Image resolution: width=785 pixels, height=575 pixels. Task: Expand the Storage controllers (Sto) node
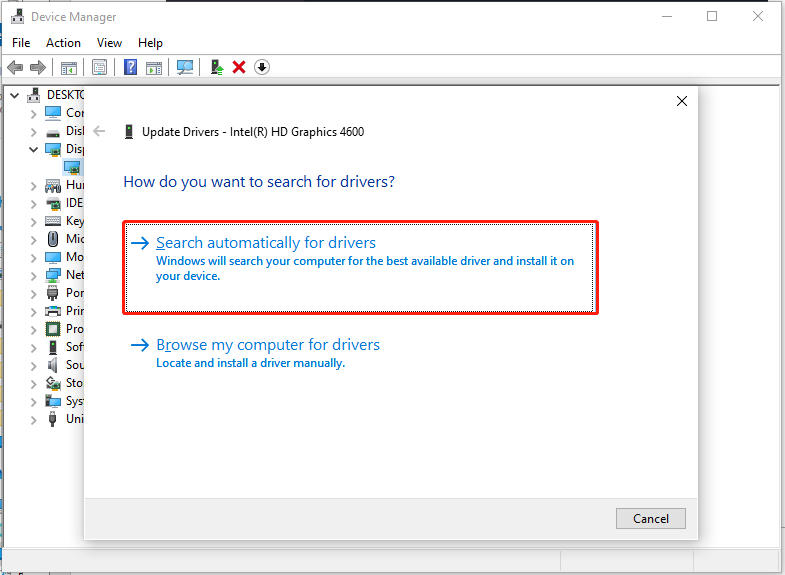33,384
